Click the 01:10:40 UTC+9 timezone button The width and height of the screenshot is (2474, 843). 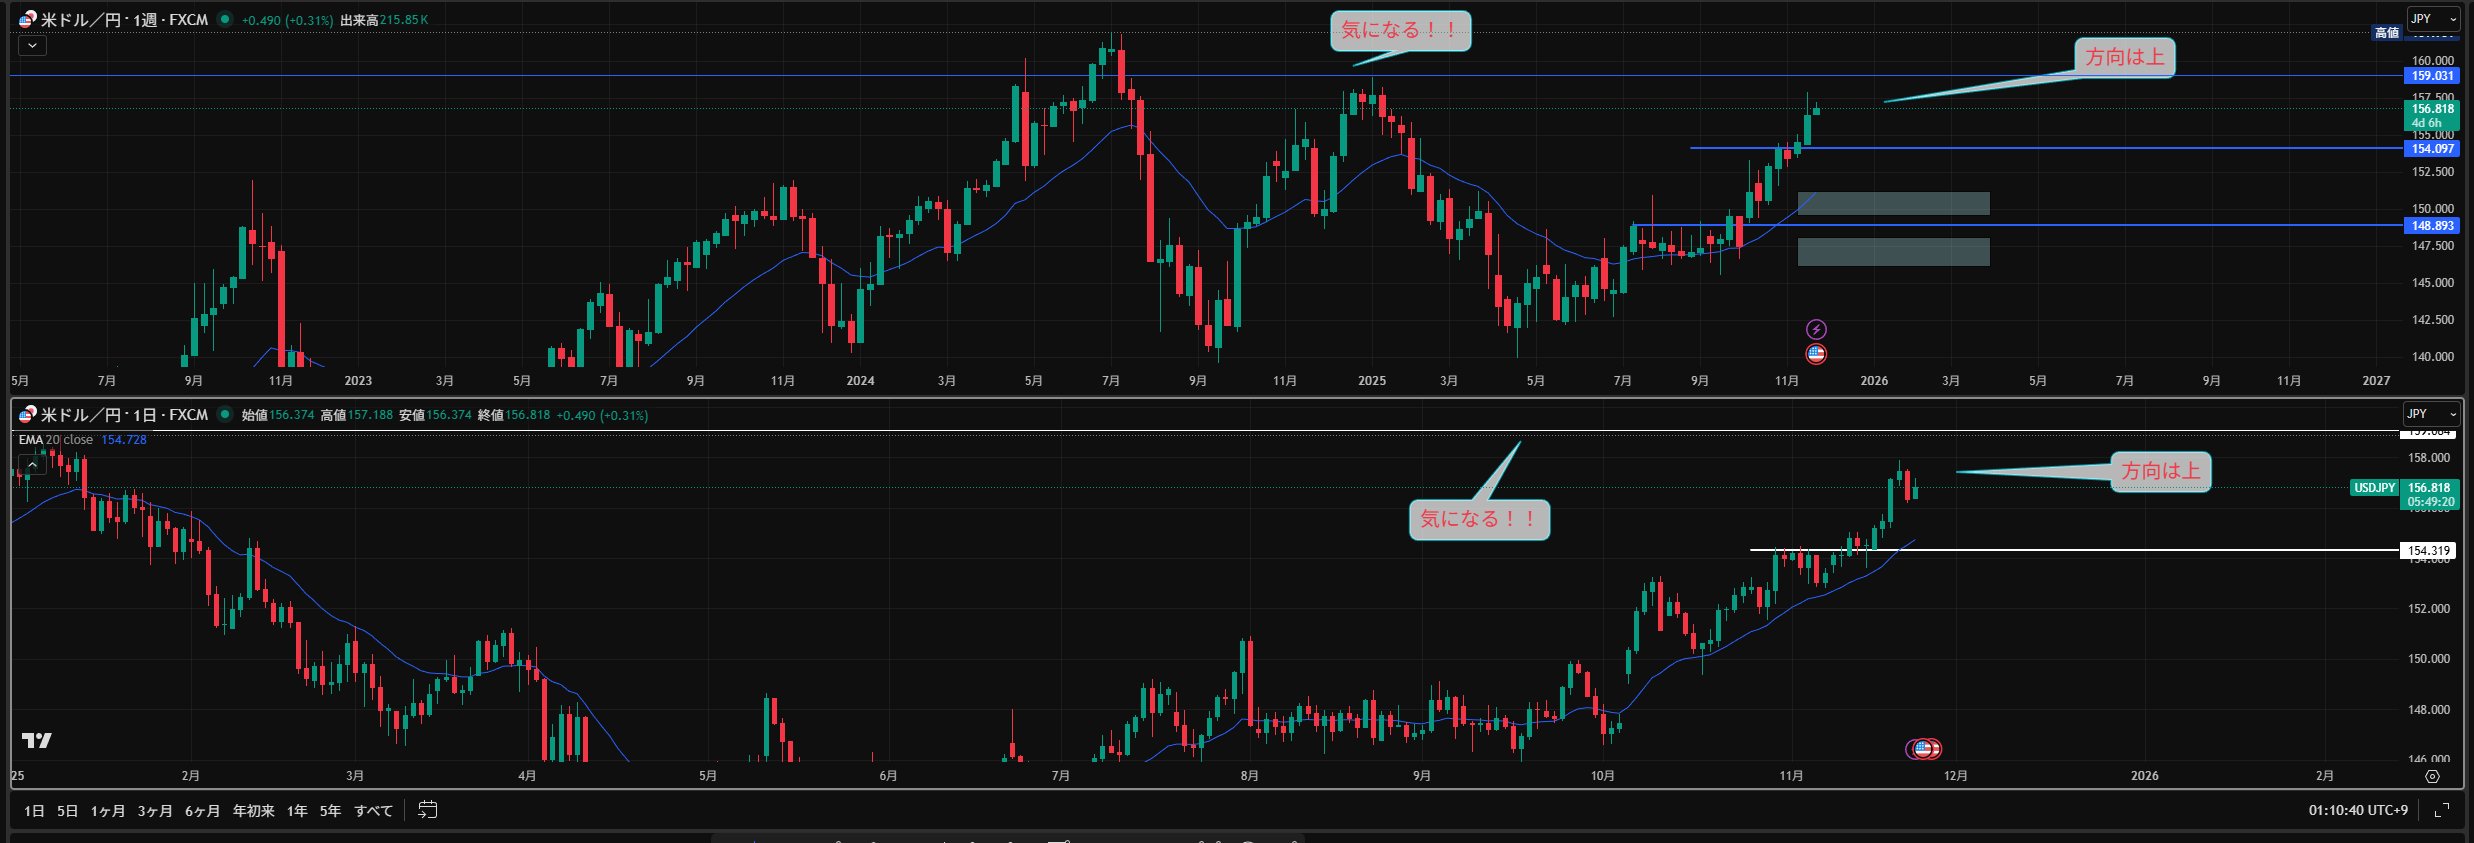[x=2357, y=810]
